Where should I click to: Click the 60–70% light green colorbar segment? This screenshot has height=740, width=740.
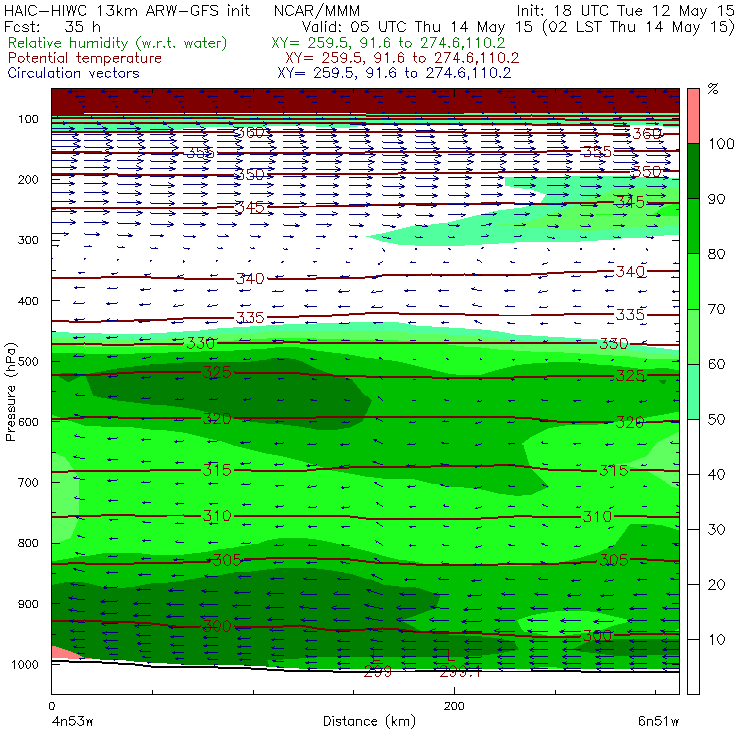(x=693, y=336)
